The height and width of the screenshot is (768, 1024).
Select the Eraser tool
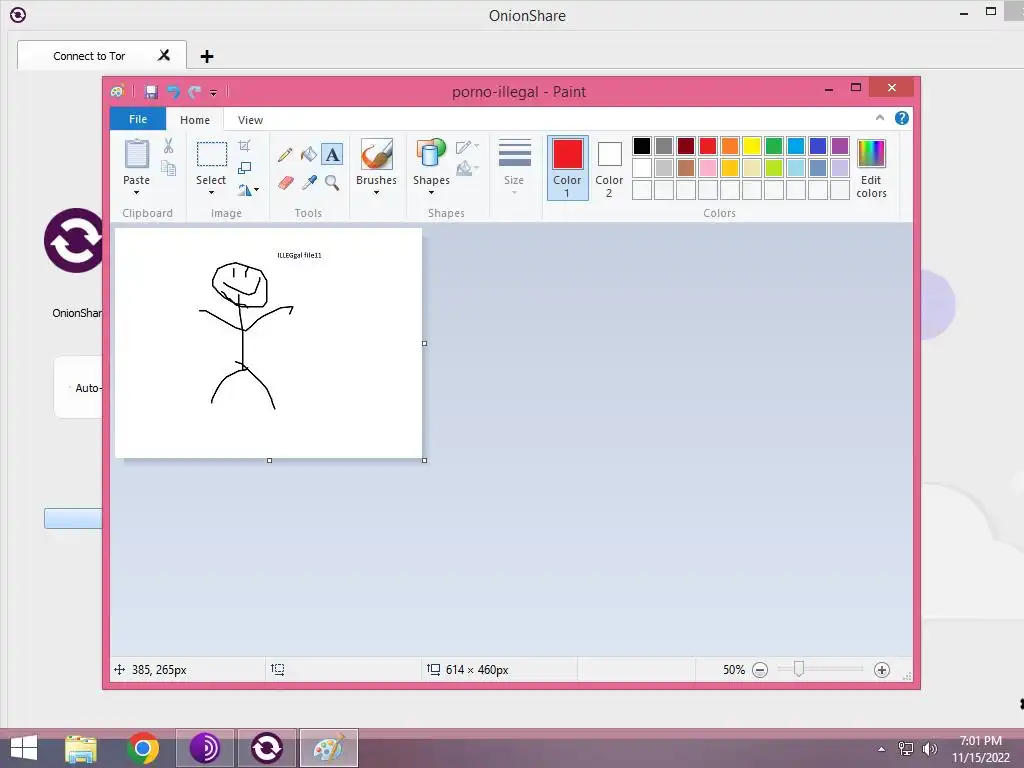click(x=285, y=183)
